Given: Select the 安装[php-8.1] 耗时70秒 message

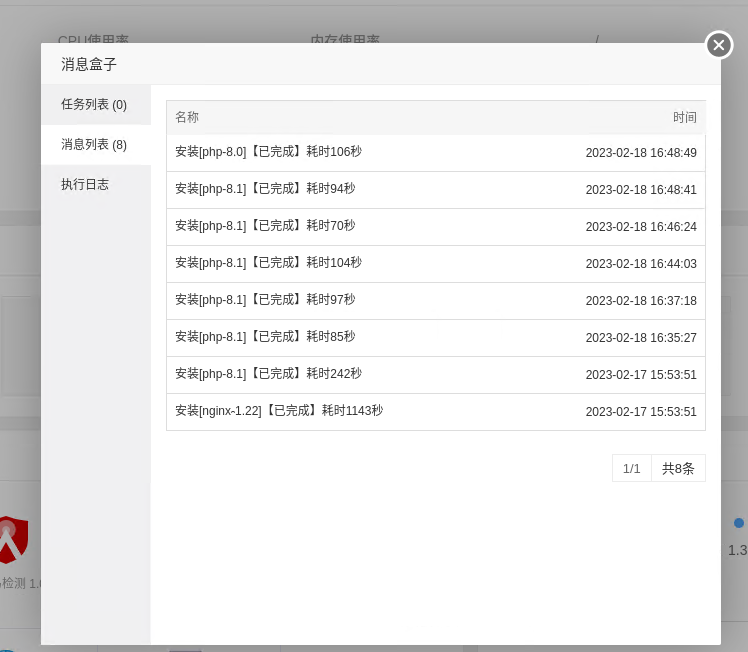Looking at the screenshot, I should point(436,227).
